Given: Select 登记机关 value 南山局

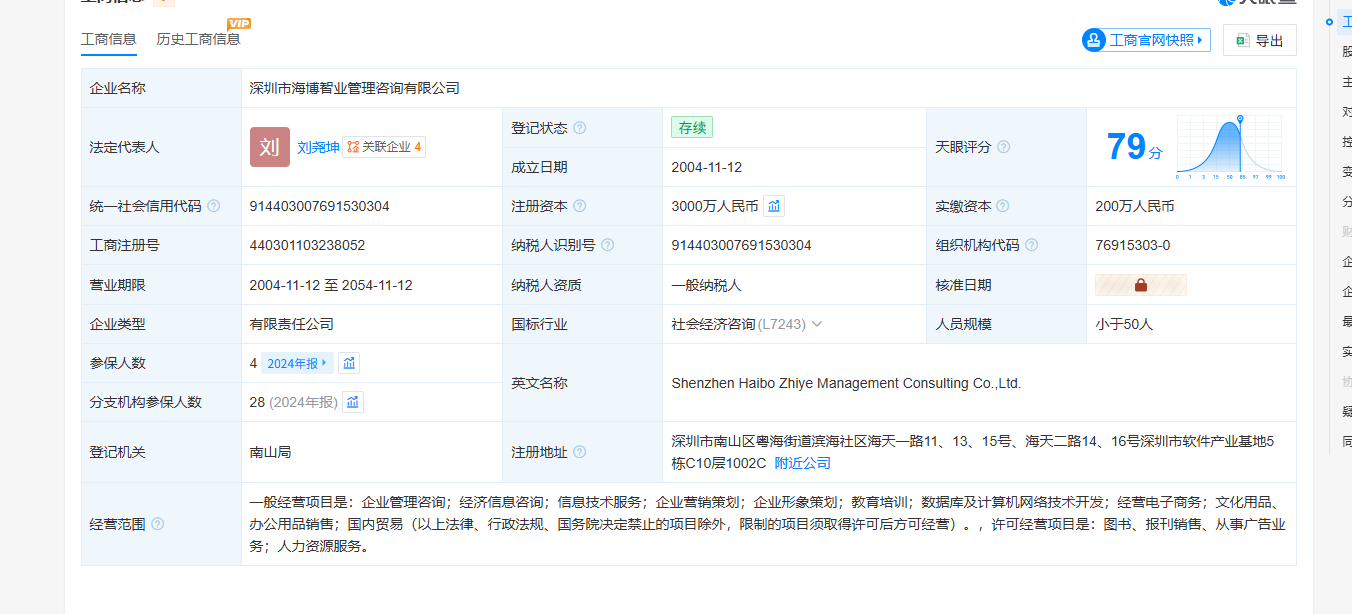Looking at the screenshot, I should pos(271,452).
